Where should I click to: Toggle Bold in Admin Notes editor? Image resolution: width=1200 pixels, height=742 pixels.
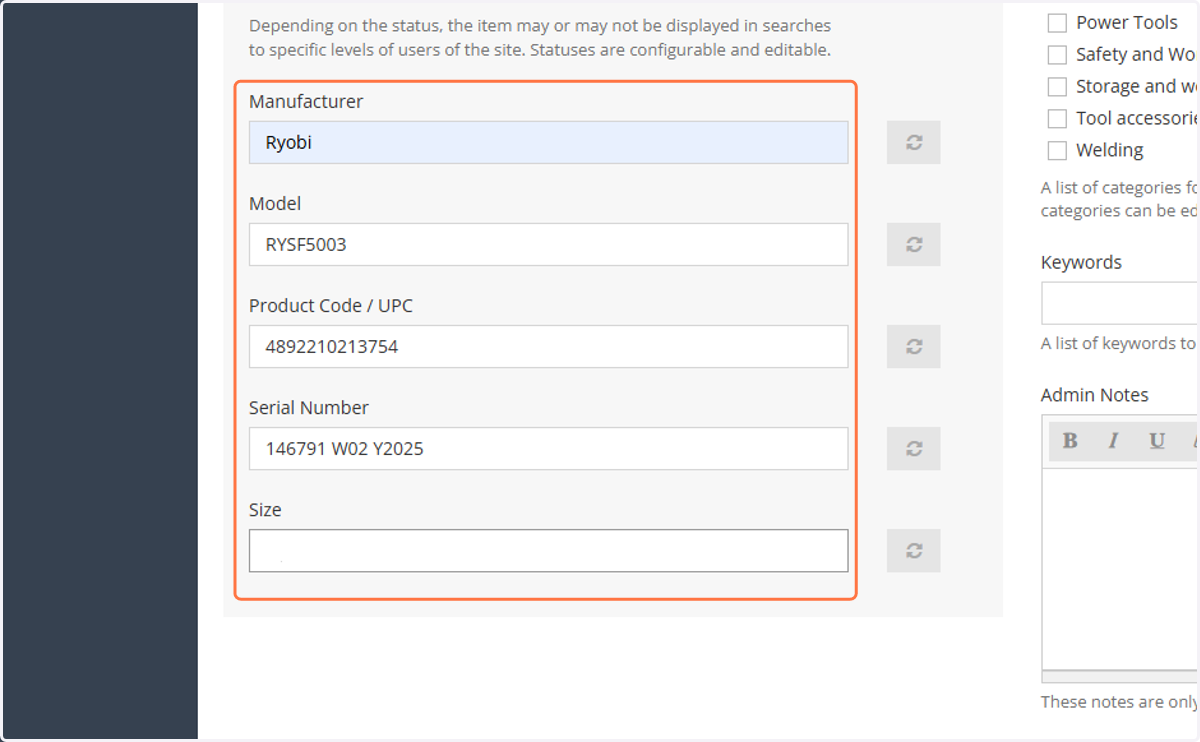click(x=1070, y=441)
